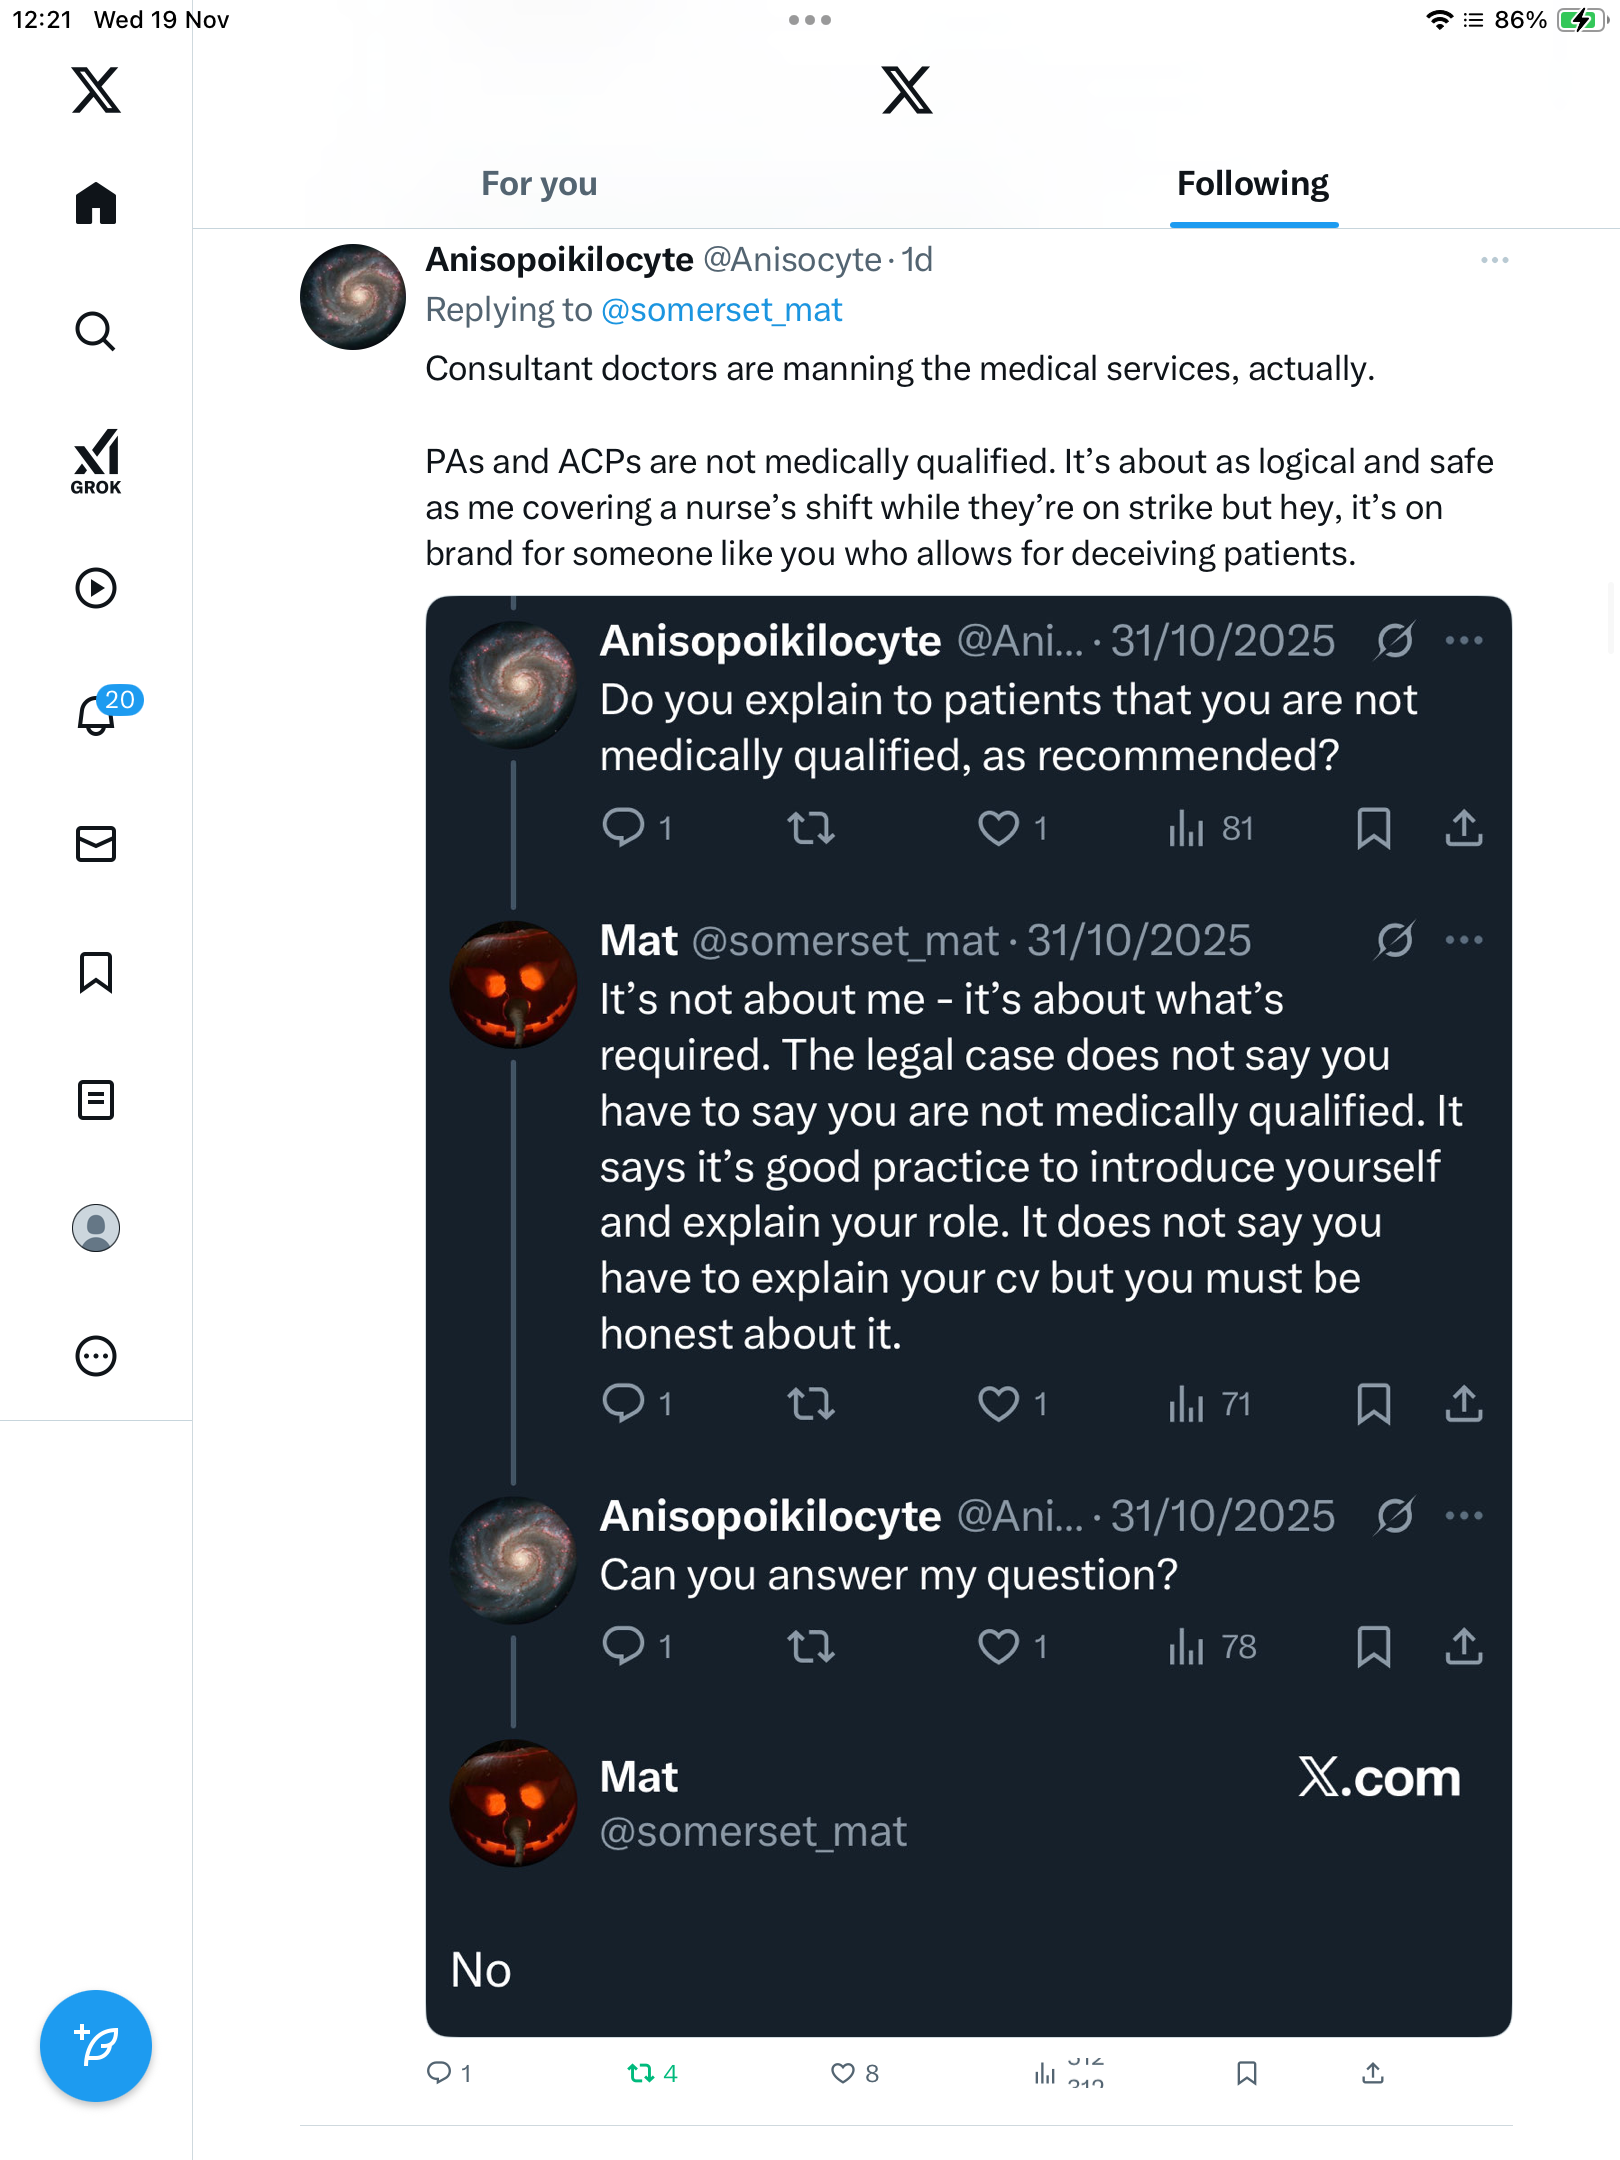Screen dimensions: 1620x2160
Task: Open the @somerset_mat reply mention link
Action: 721,310
